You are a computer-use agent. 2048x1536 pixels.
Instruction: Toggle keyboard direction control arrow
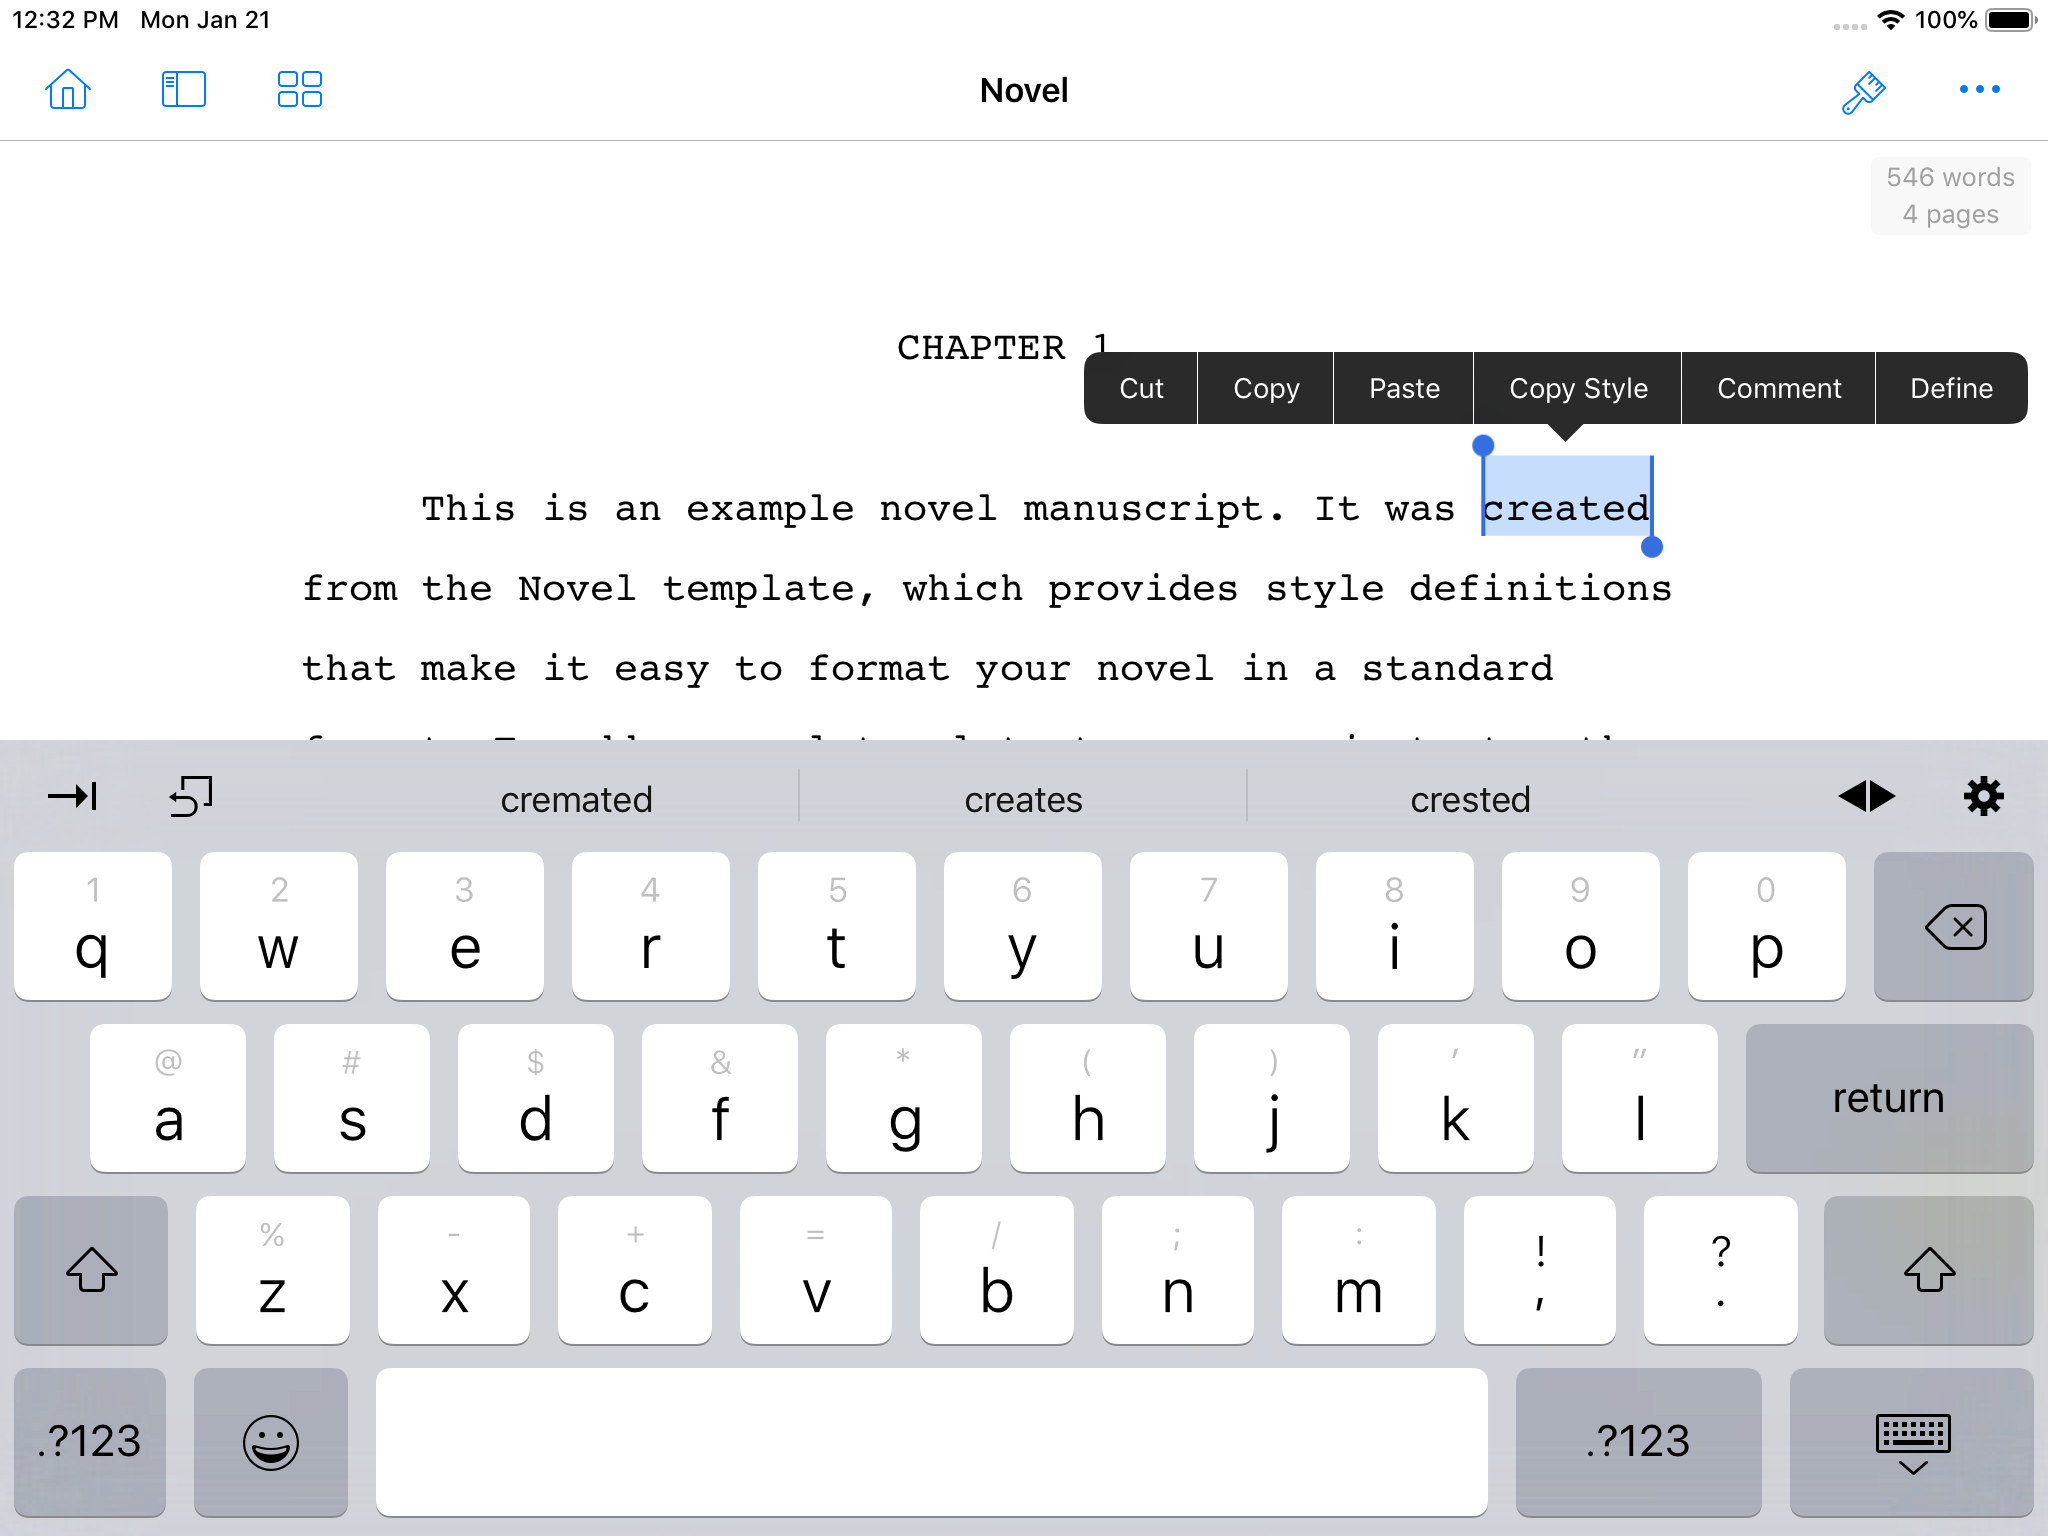(x=1867, y=797)
